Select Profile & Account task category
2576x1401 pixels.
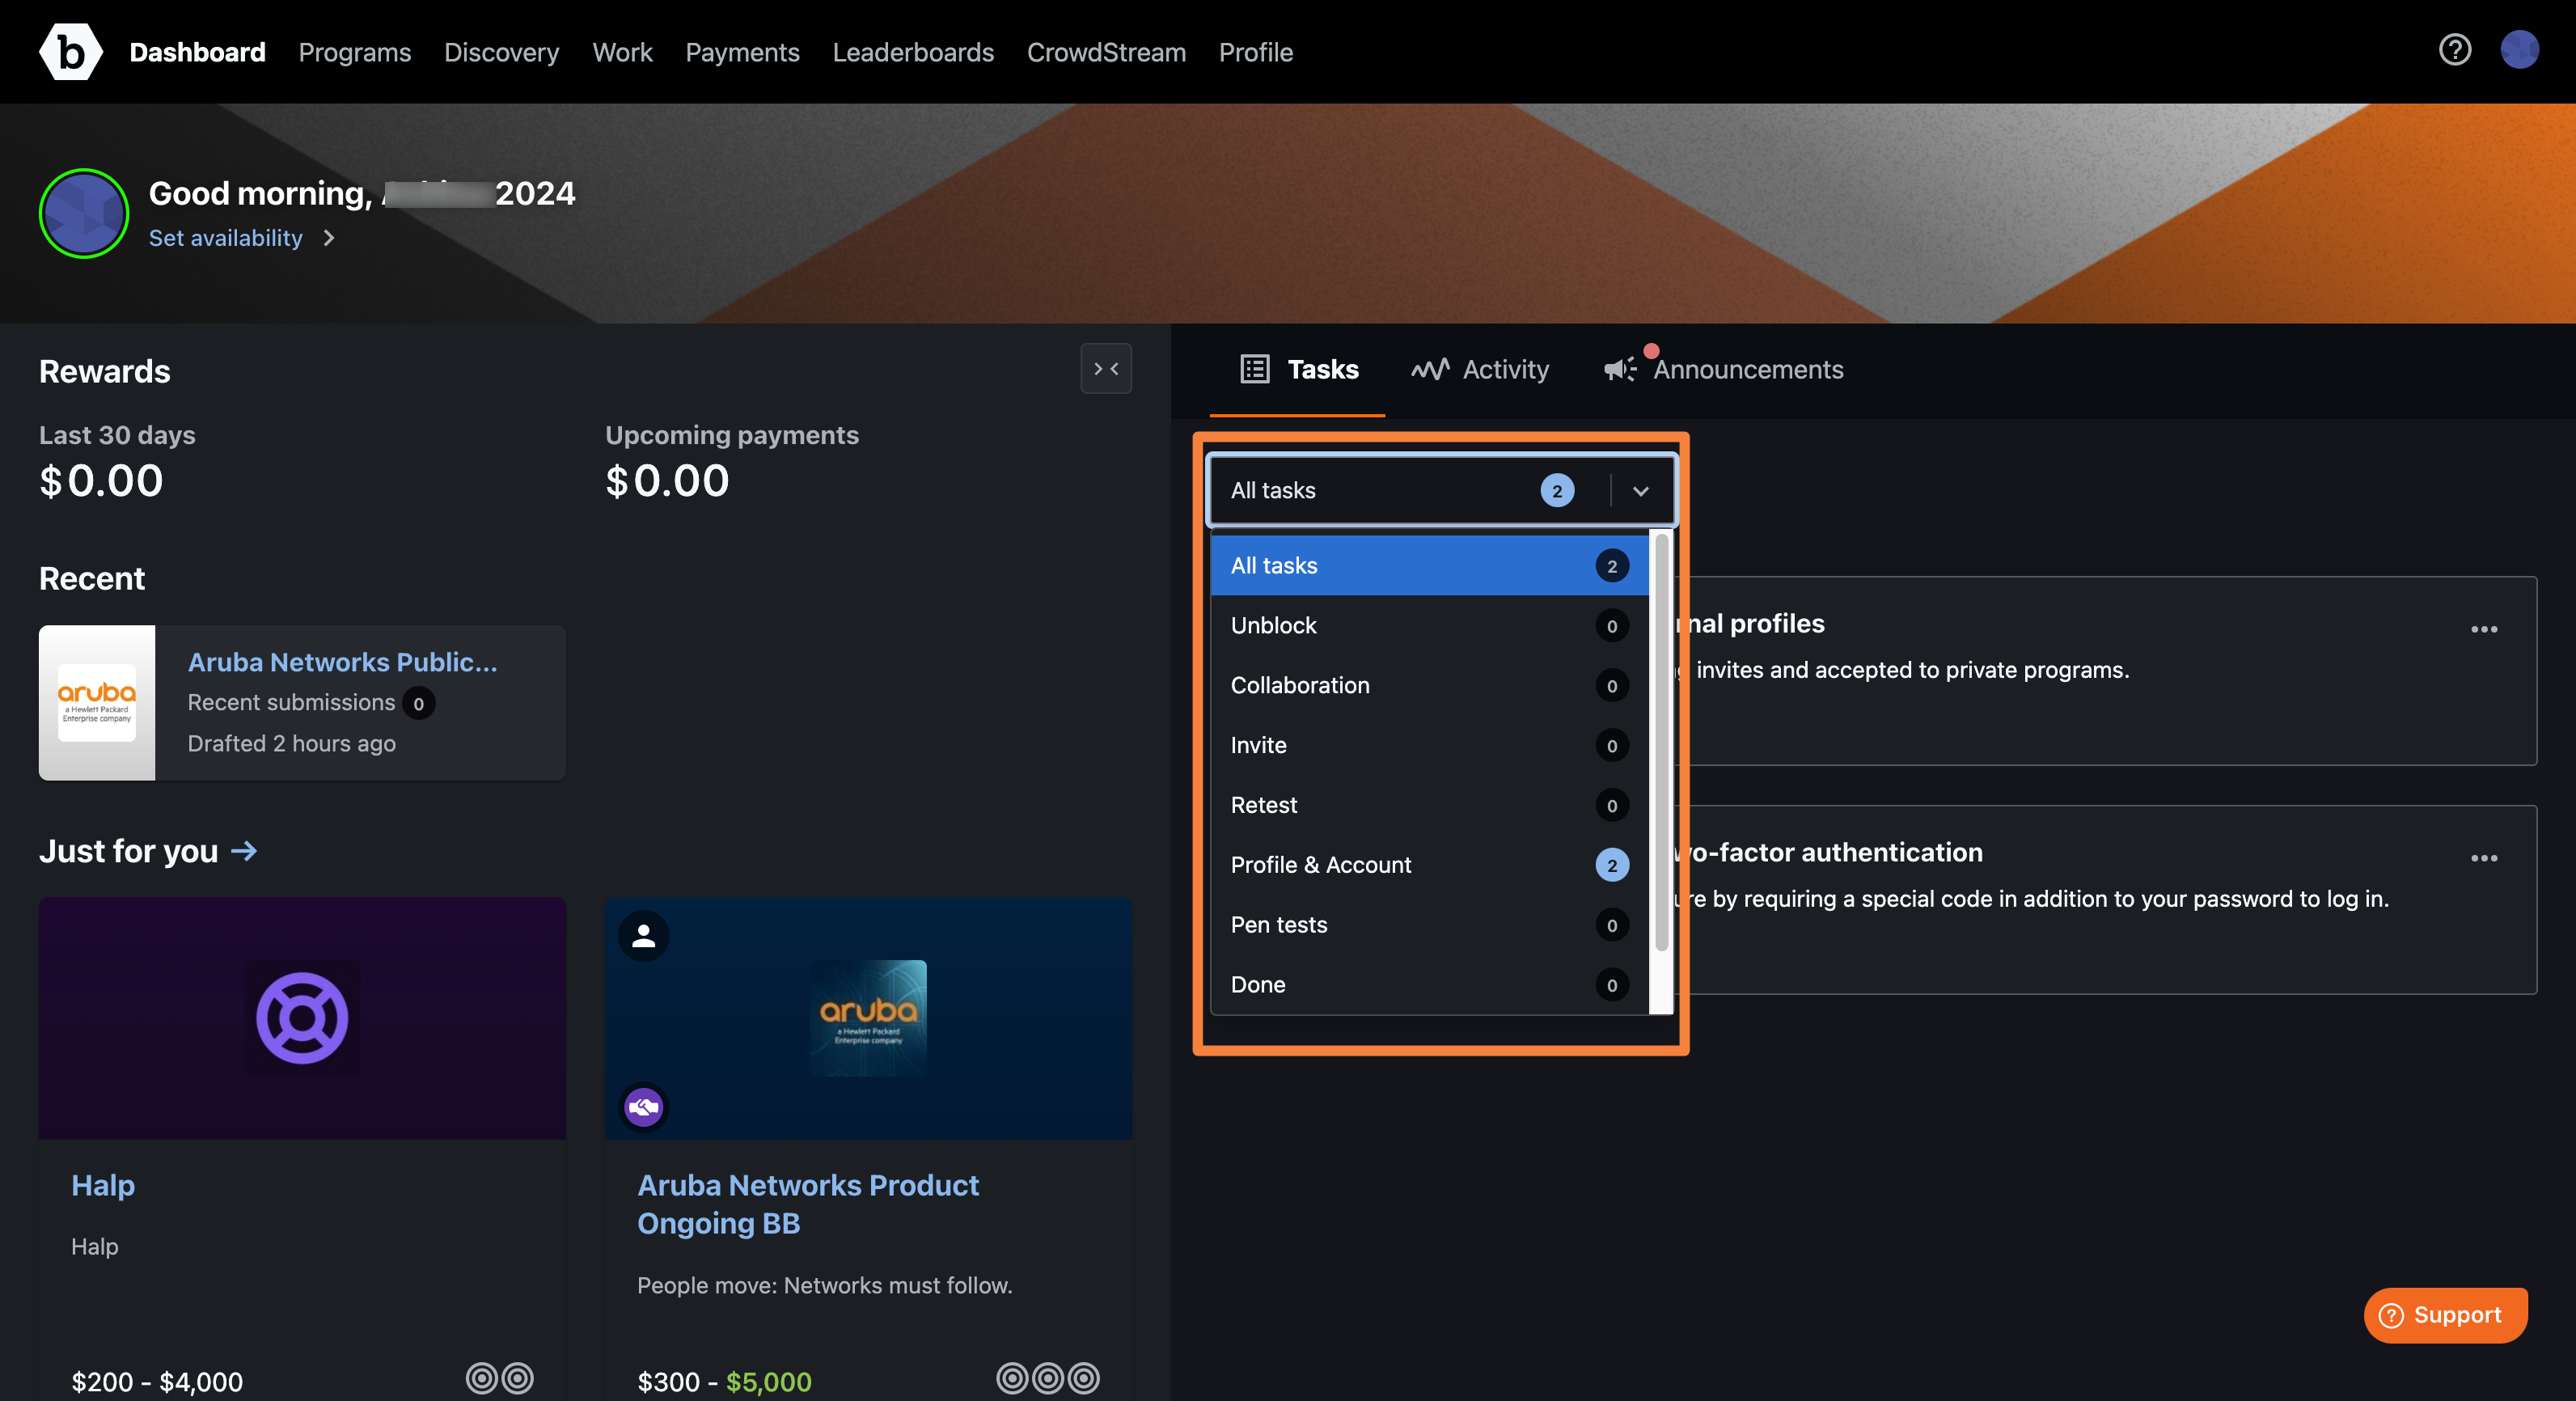[1321, 863]
